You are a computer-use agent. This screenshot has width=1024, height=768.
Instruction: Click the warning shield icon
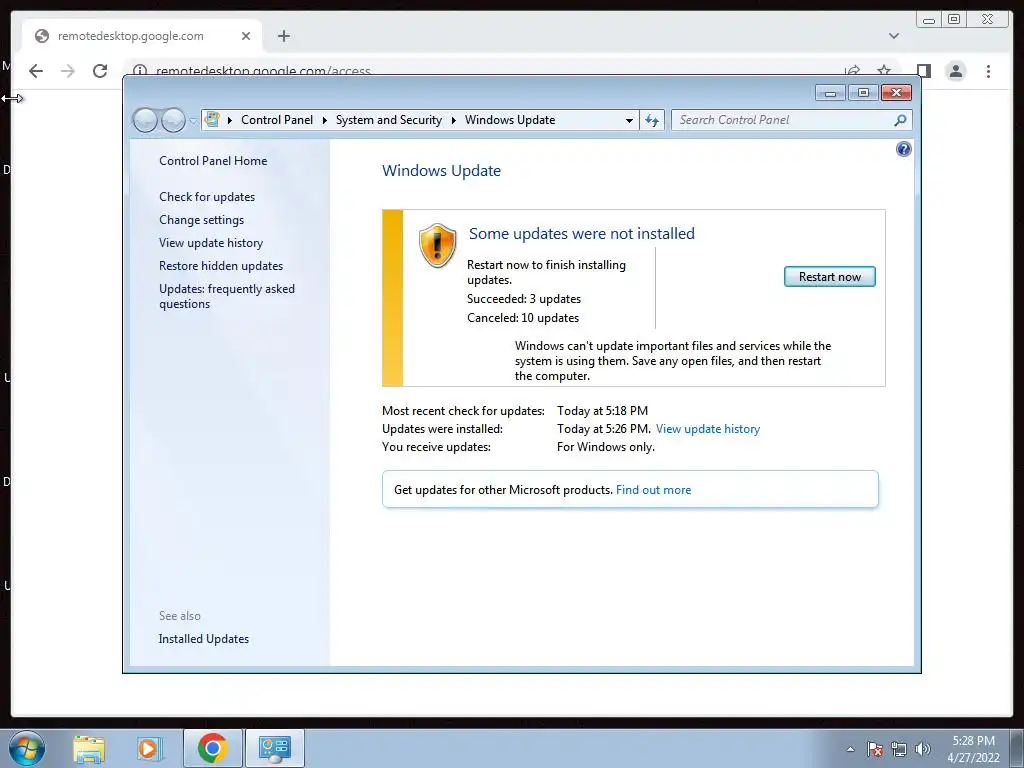[437, 245]
